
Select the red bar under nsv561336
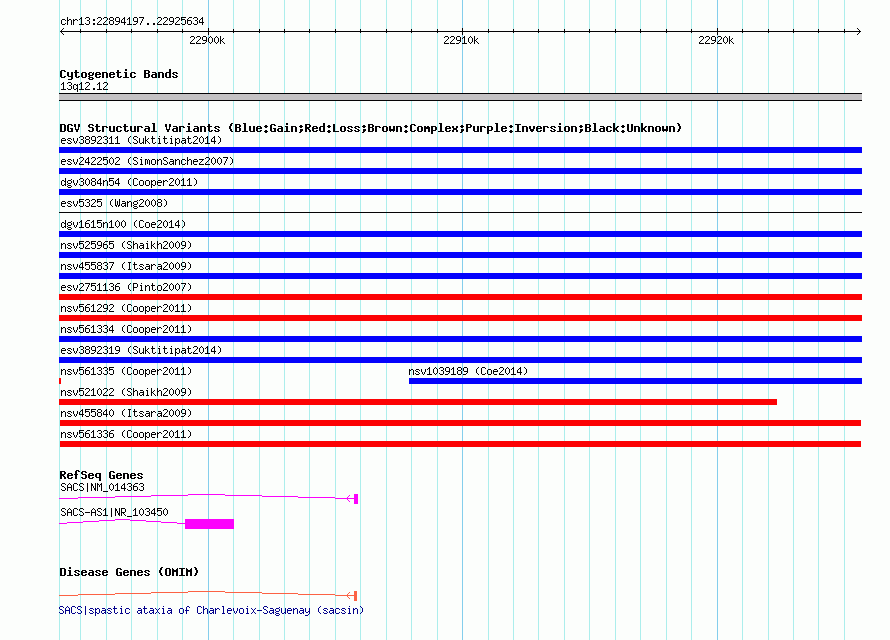(x=460, y=444)
